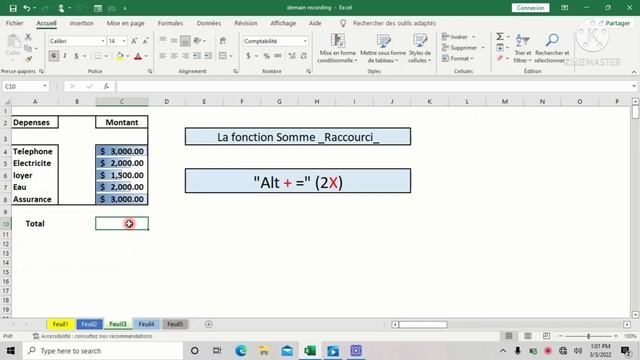Expand the Name Box C10 dropdown
This screenshot has height=360, width=640.
[x=44, y=86]
